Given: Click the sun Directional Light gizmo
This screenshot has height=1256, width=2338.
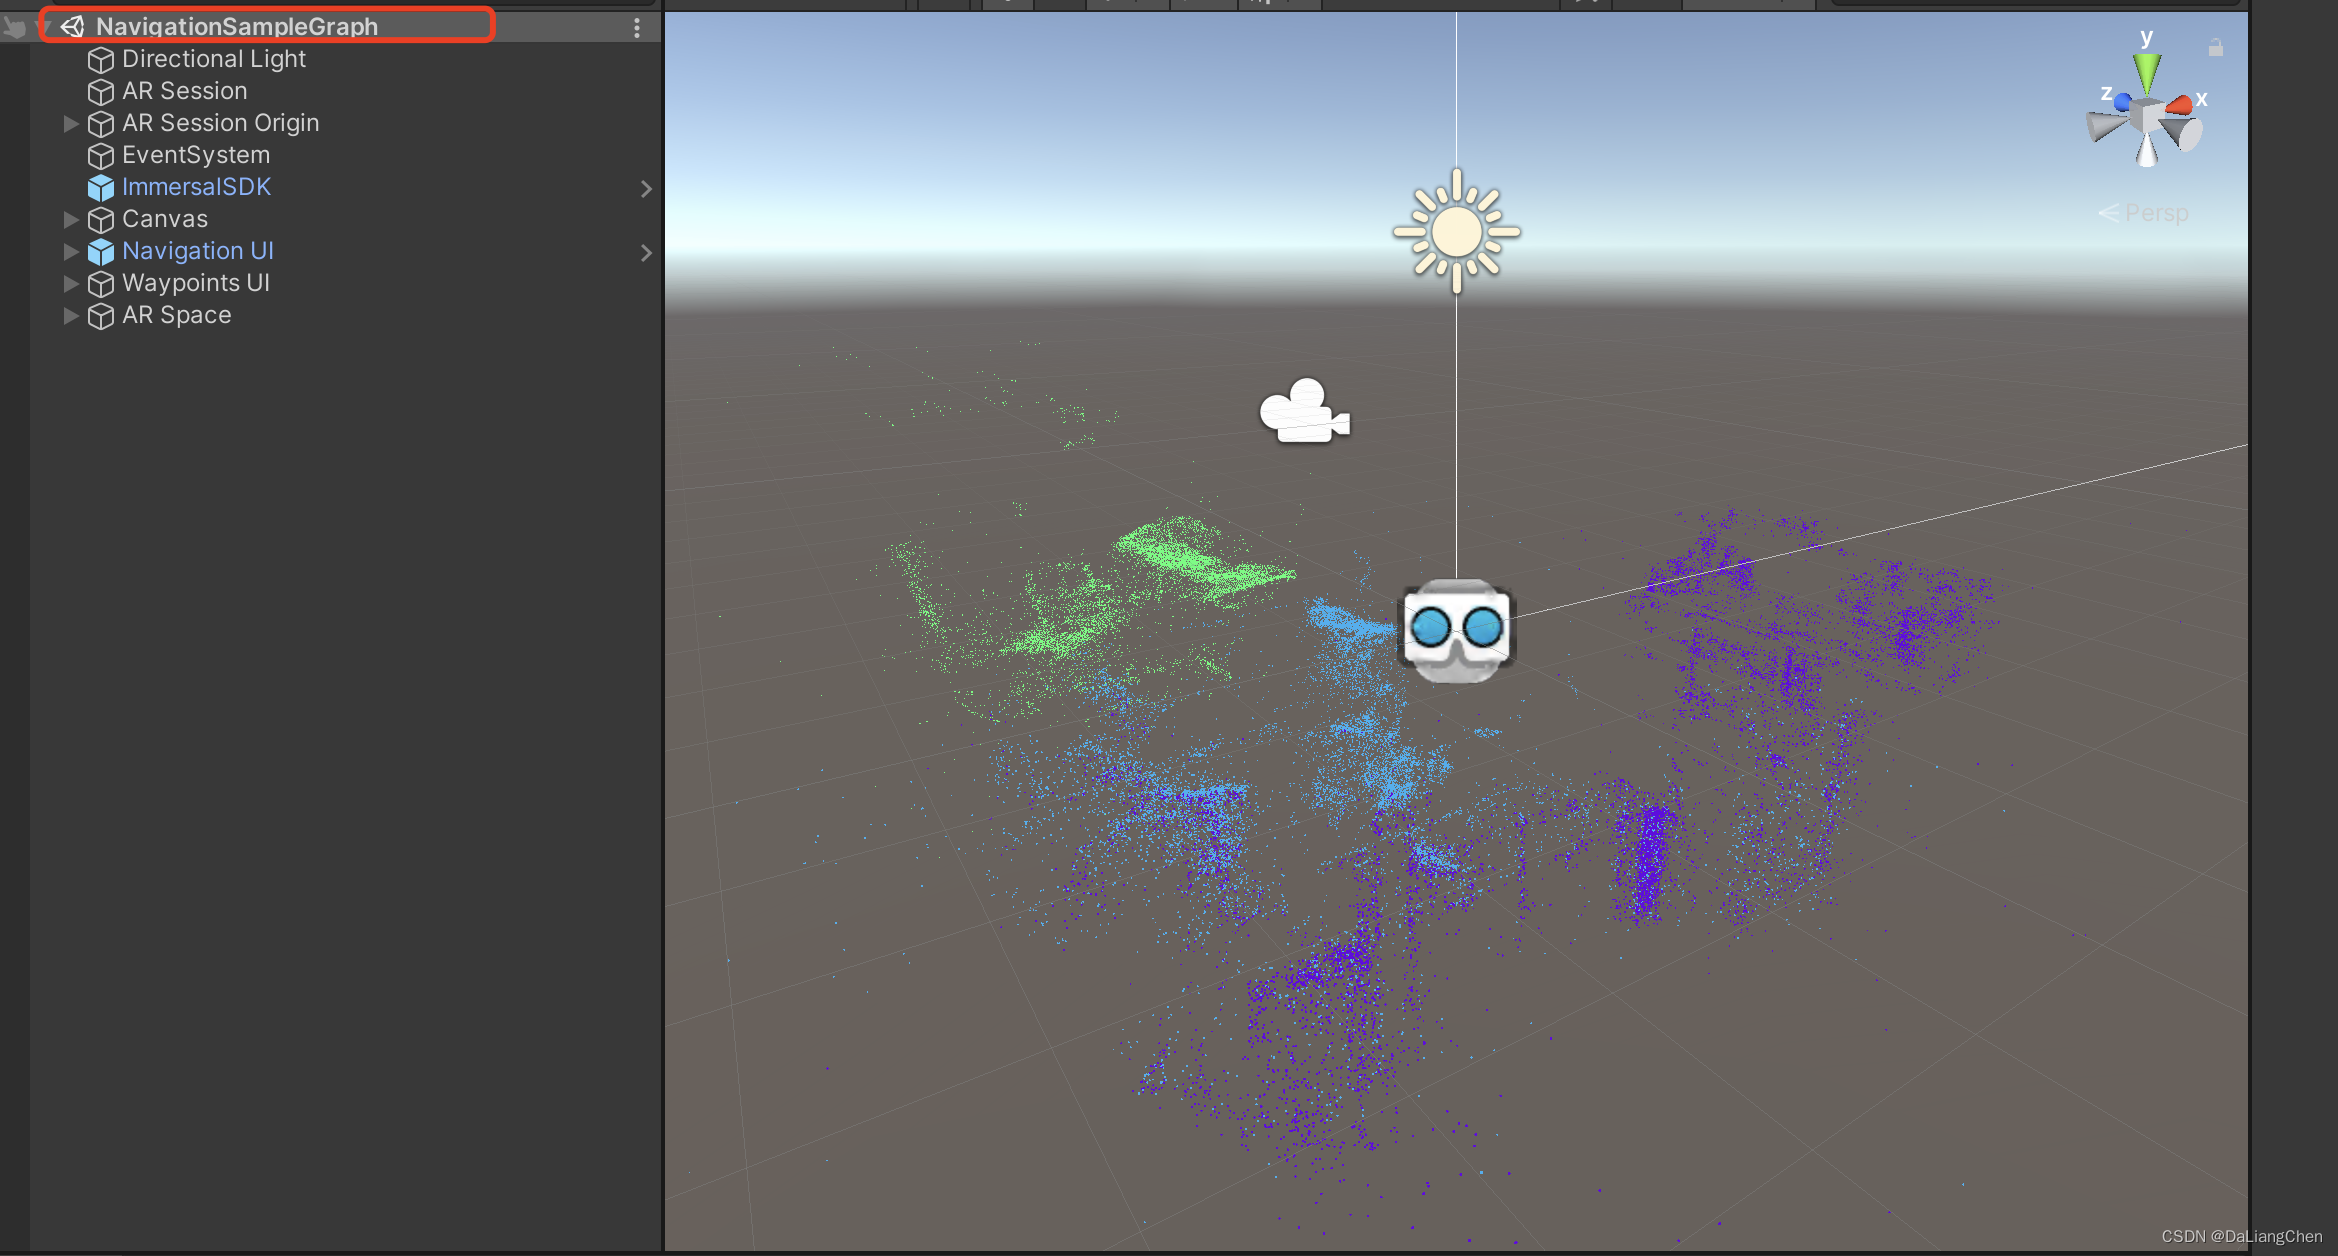Looking at the screenshot, I should [1456, 232].
